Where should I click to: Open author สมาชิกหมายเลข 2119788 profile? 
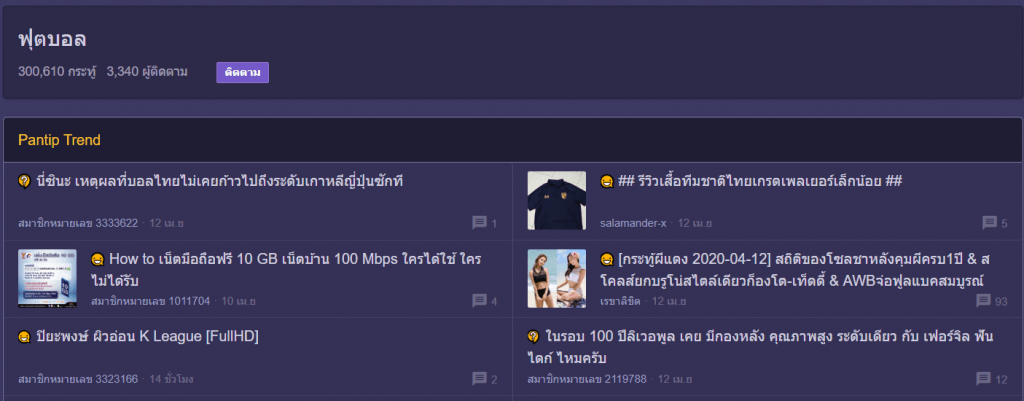click(x=587, y=379)
